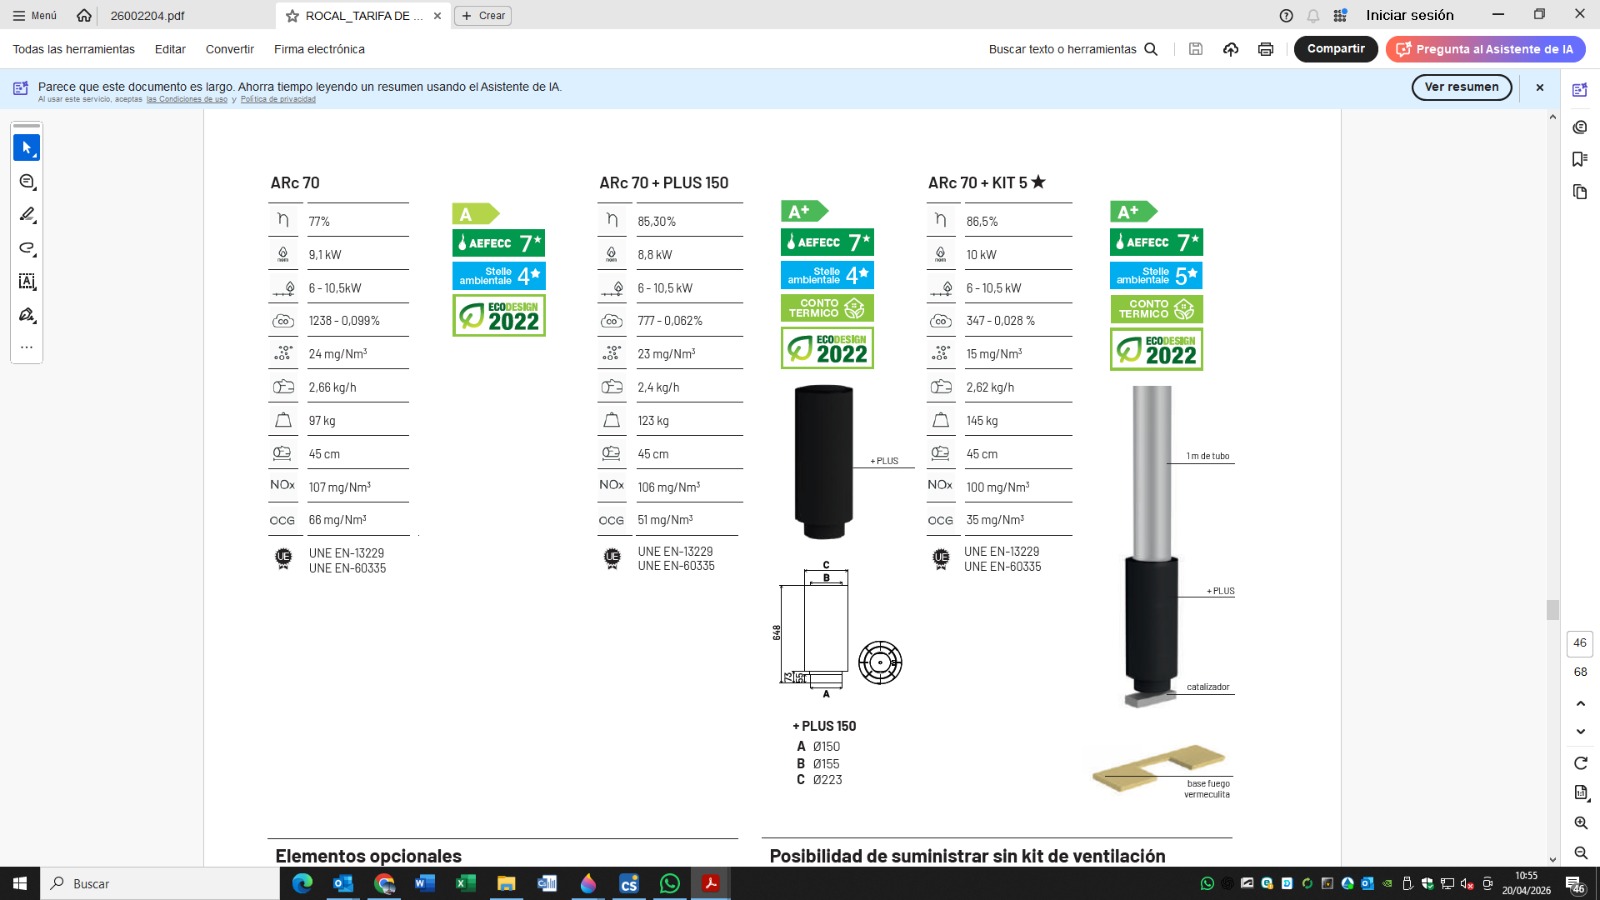
Task: Open the Bookmarks panel icon
Action: click(x=1580, y=159)
